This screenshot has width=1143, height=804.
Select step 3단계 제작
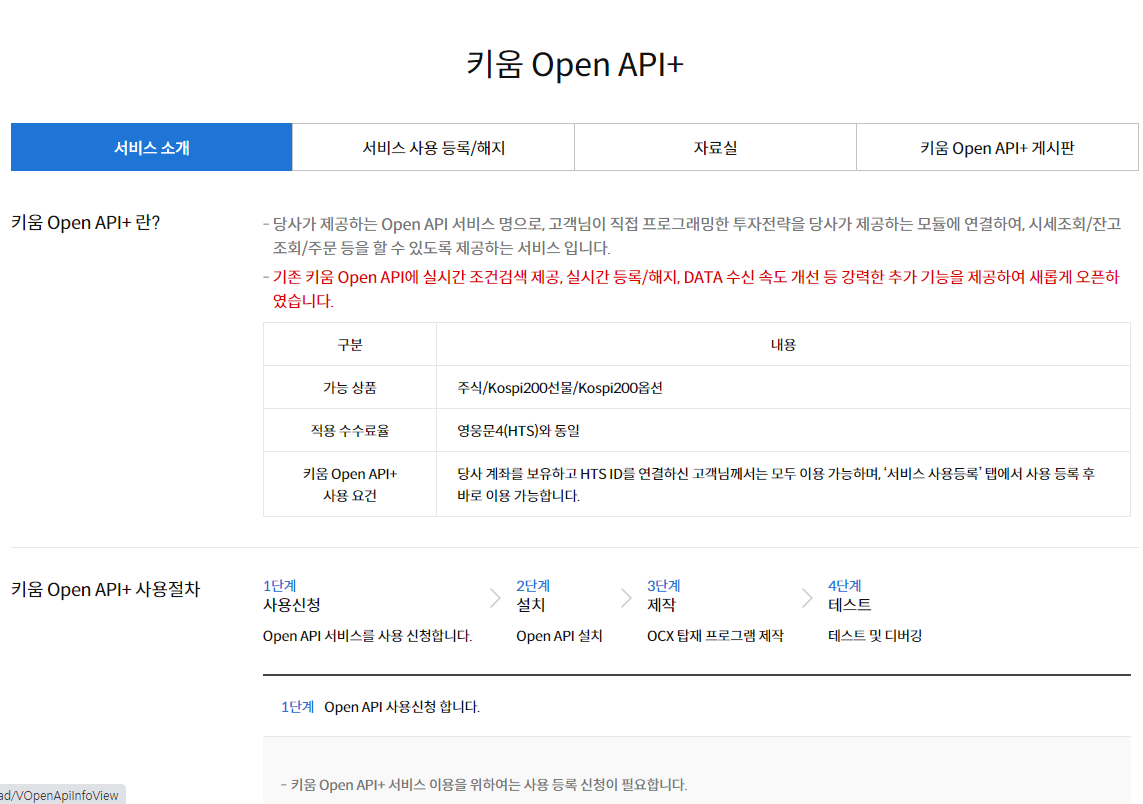[663, 596]
